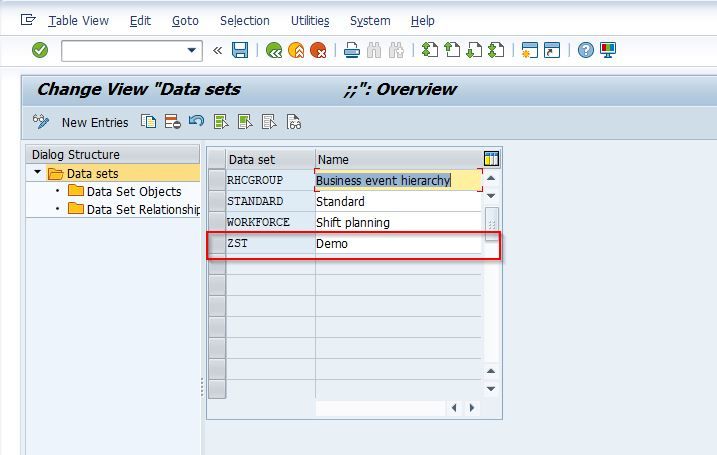
Task: Click the Find Next binoculars icon
Action: click(396, 50)
